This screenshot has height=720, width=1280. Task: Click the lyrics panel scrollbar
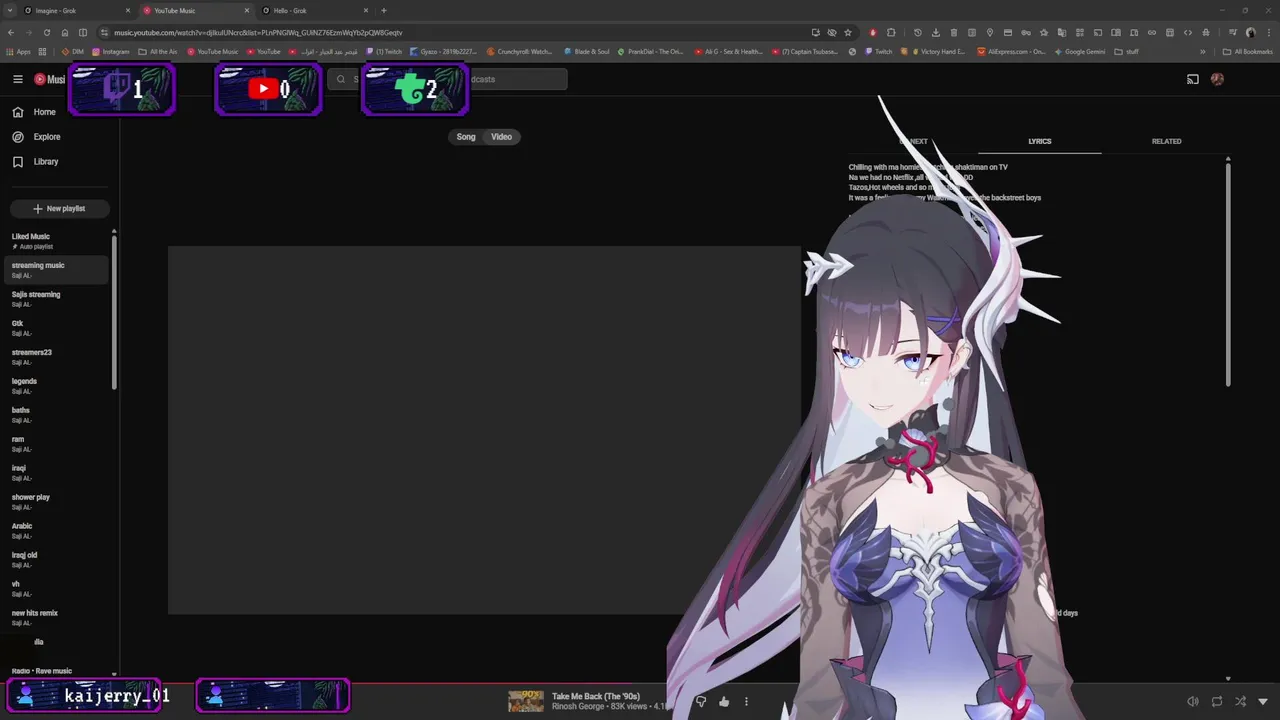pyautogui.click(x=1228, y=275)
